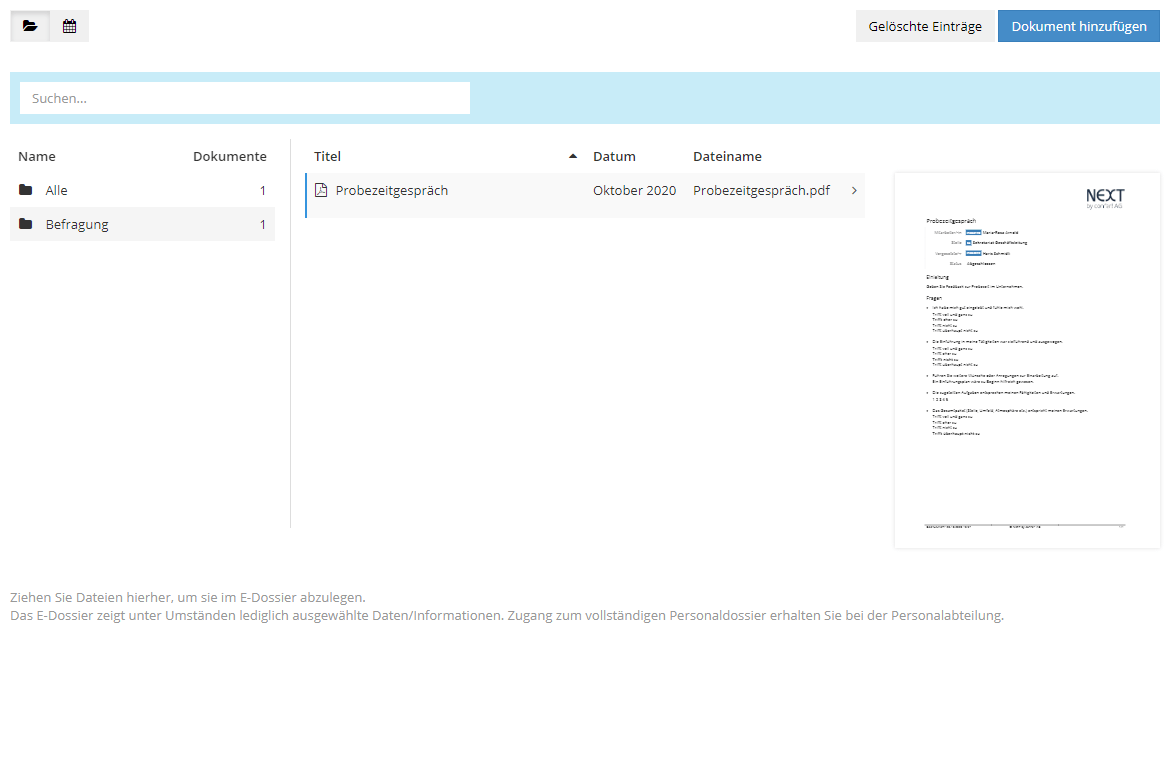Click the Name column header in folder list
The width and height of the screenshot is (1170, 780).
(37, 156)
